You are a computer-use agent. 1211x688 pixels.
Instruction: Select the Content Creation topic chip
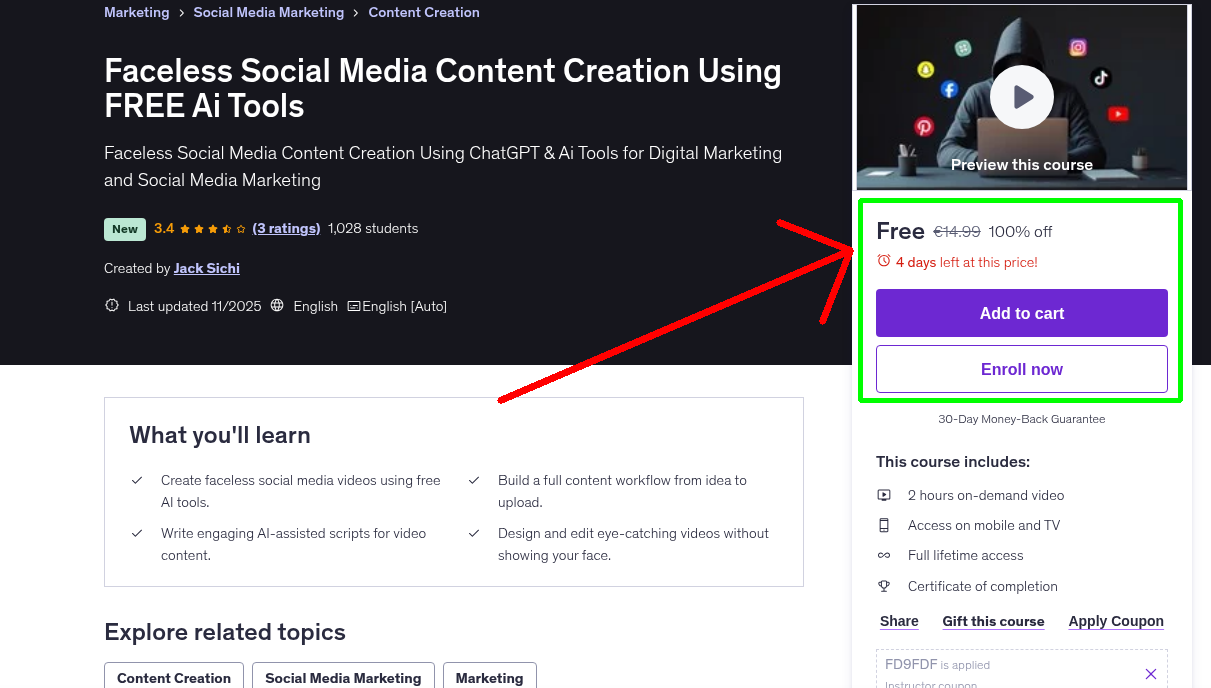point(173,678)
